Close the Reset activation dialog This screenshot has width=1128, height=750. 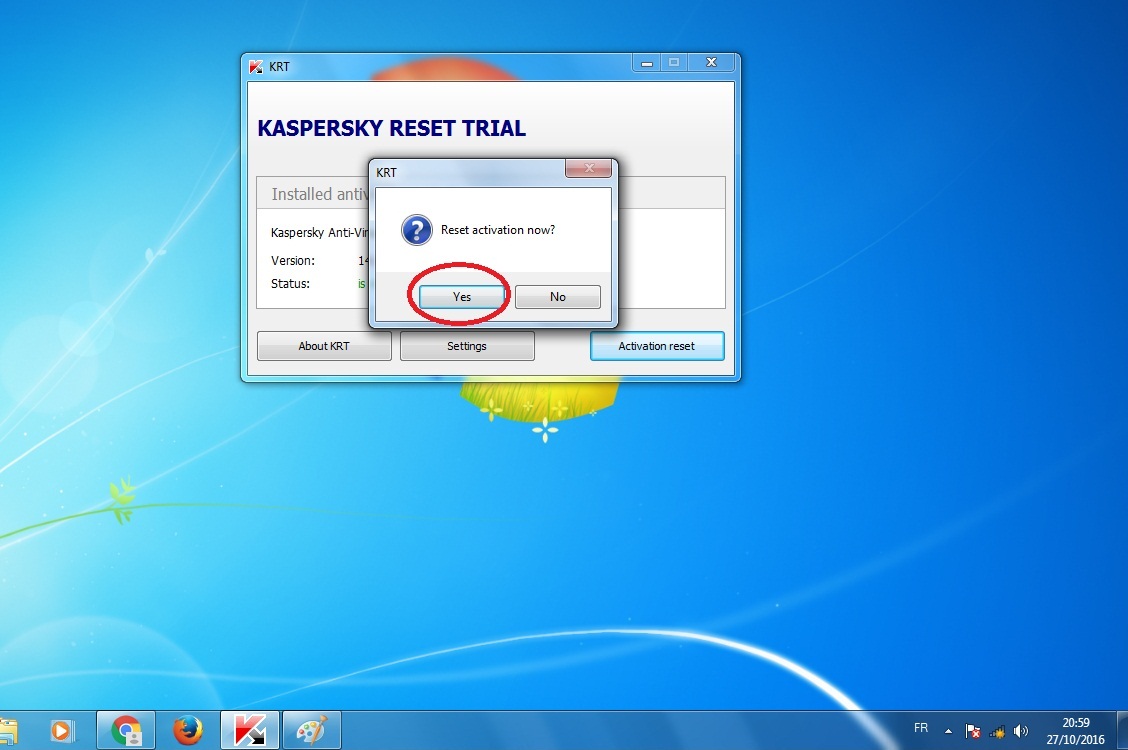click(588, 168)
